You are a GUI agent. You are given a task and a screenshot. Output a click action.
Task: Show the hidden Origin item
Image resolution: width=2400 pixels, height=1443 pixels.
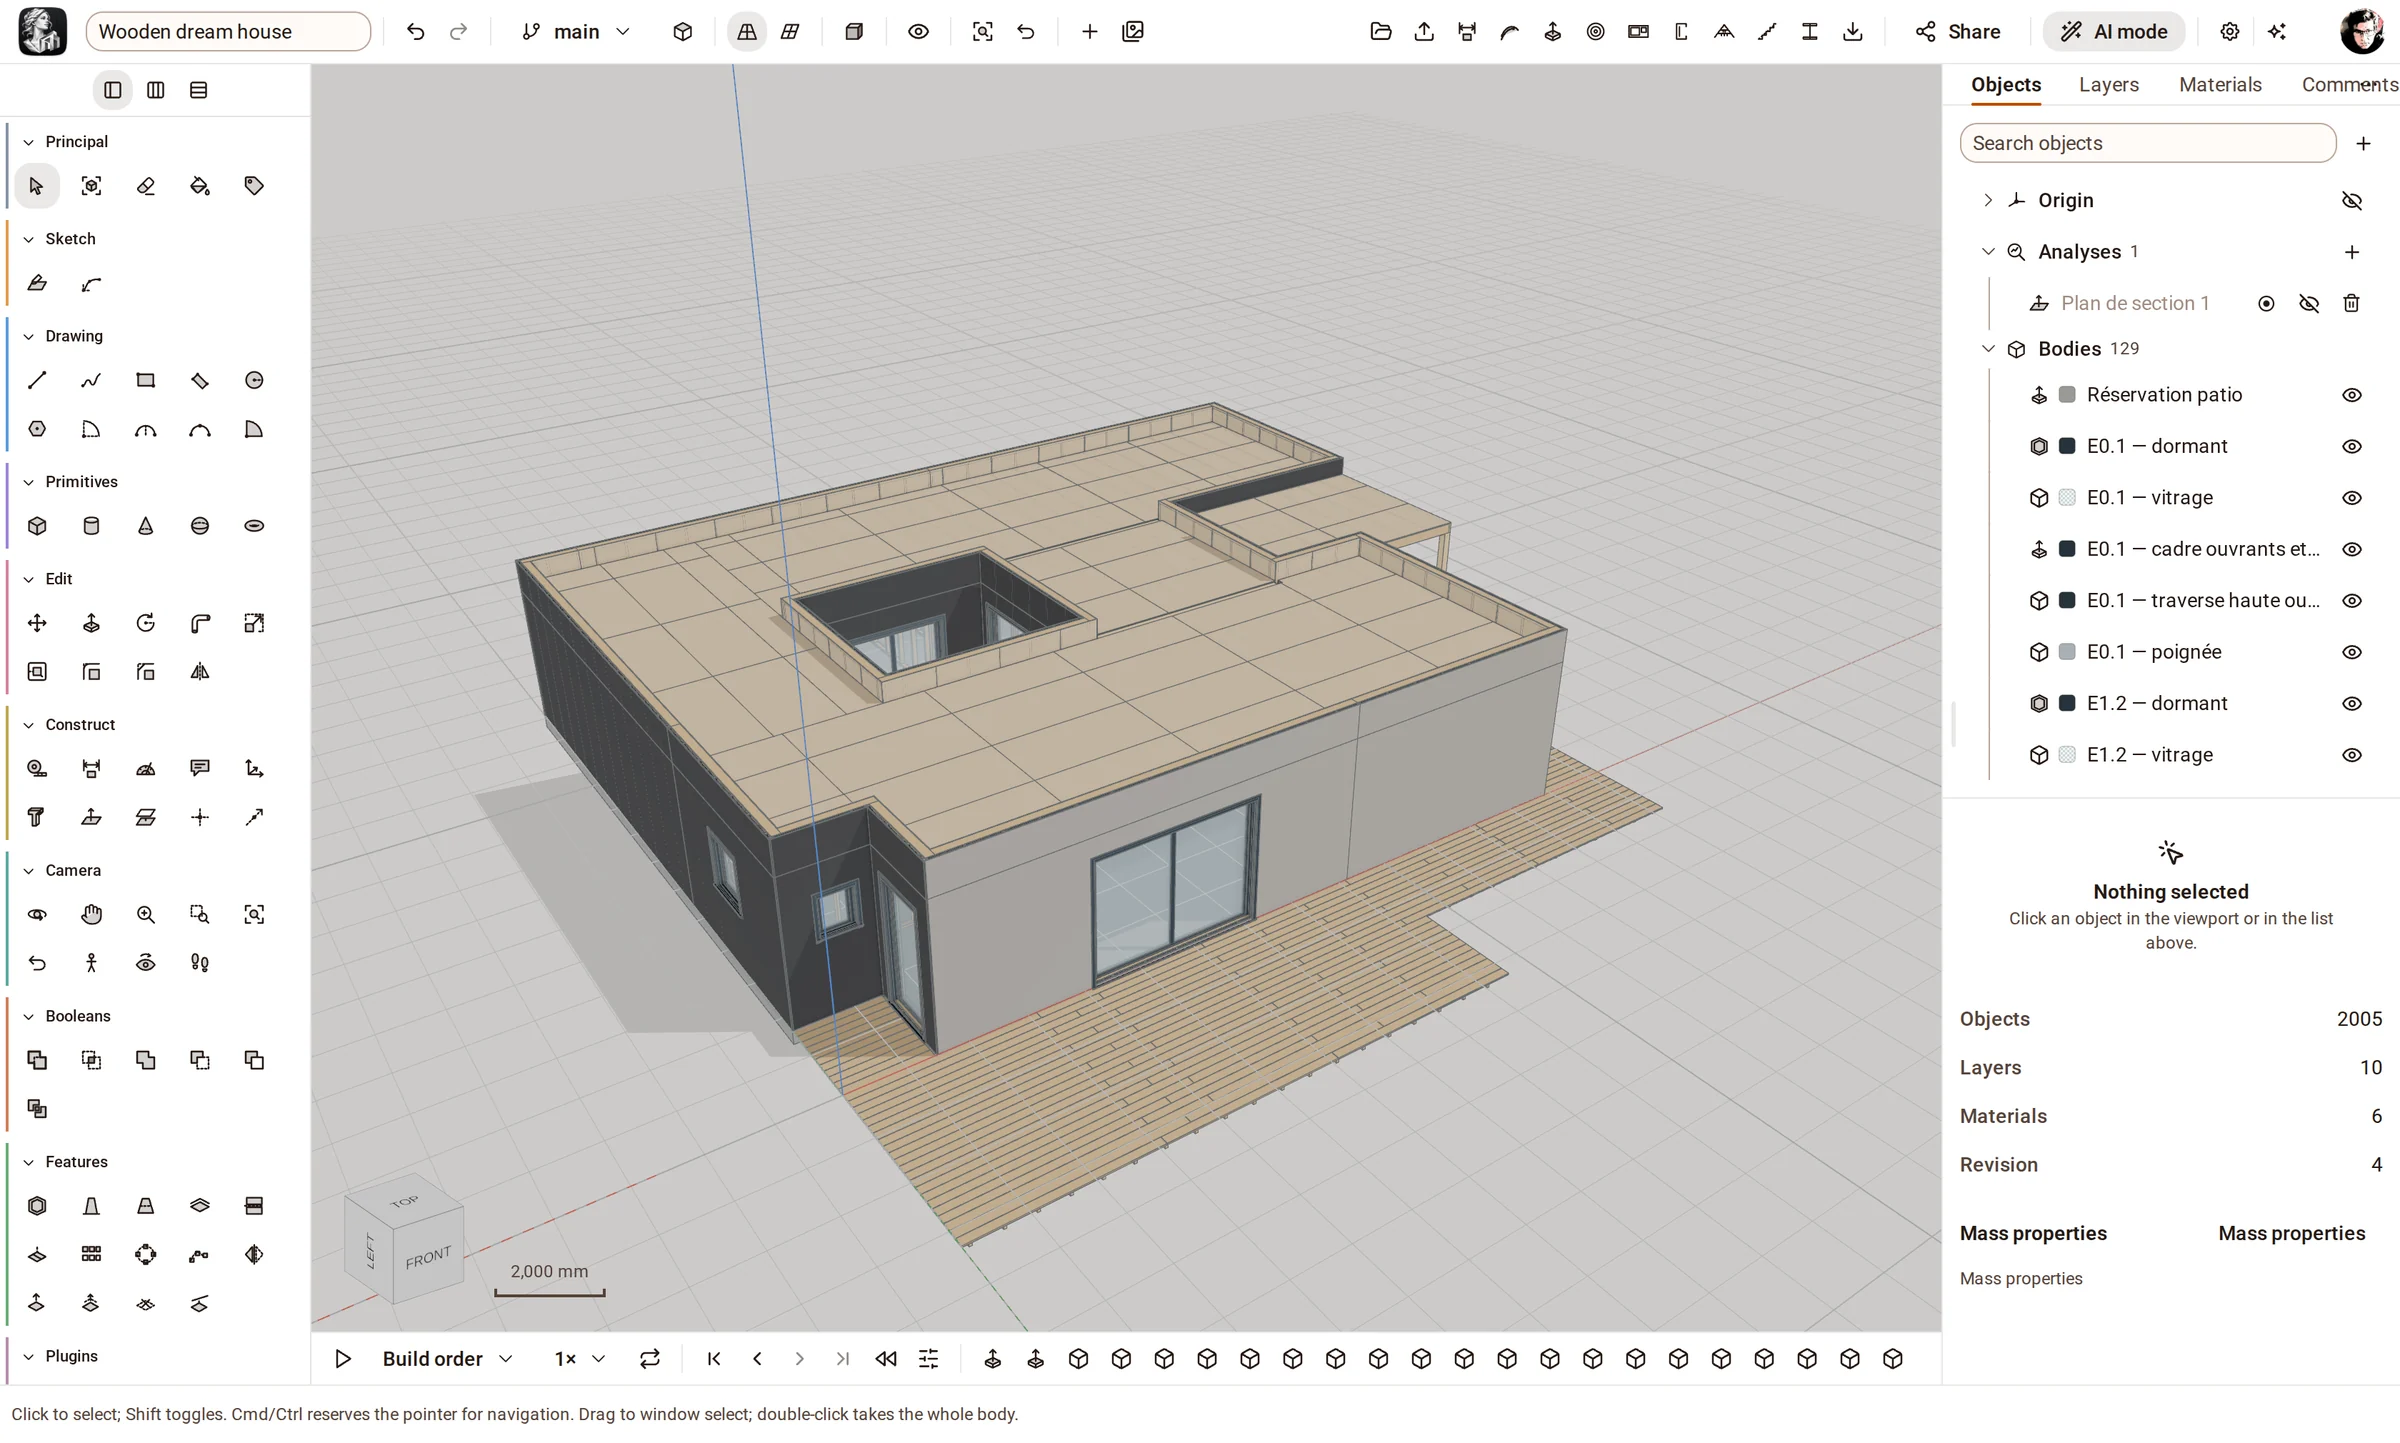tap(2352, 201)
